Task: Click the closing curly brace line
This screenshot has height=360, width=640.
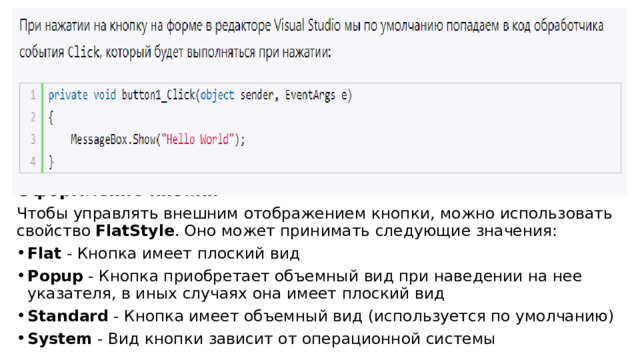Action: click(x=51, y=162)
